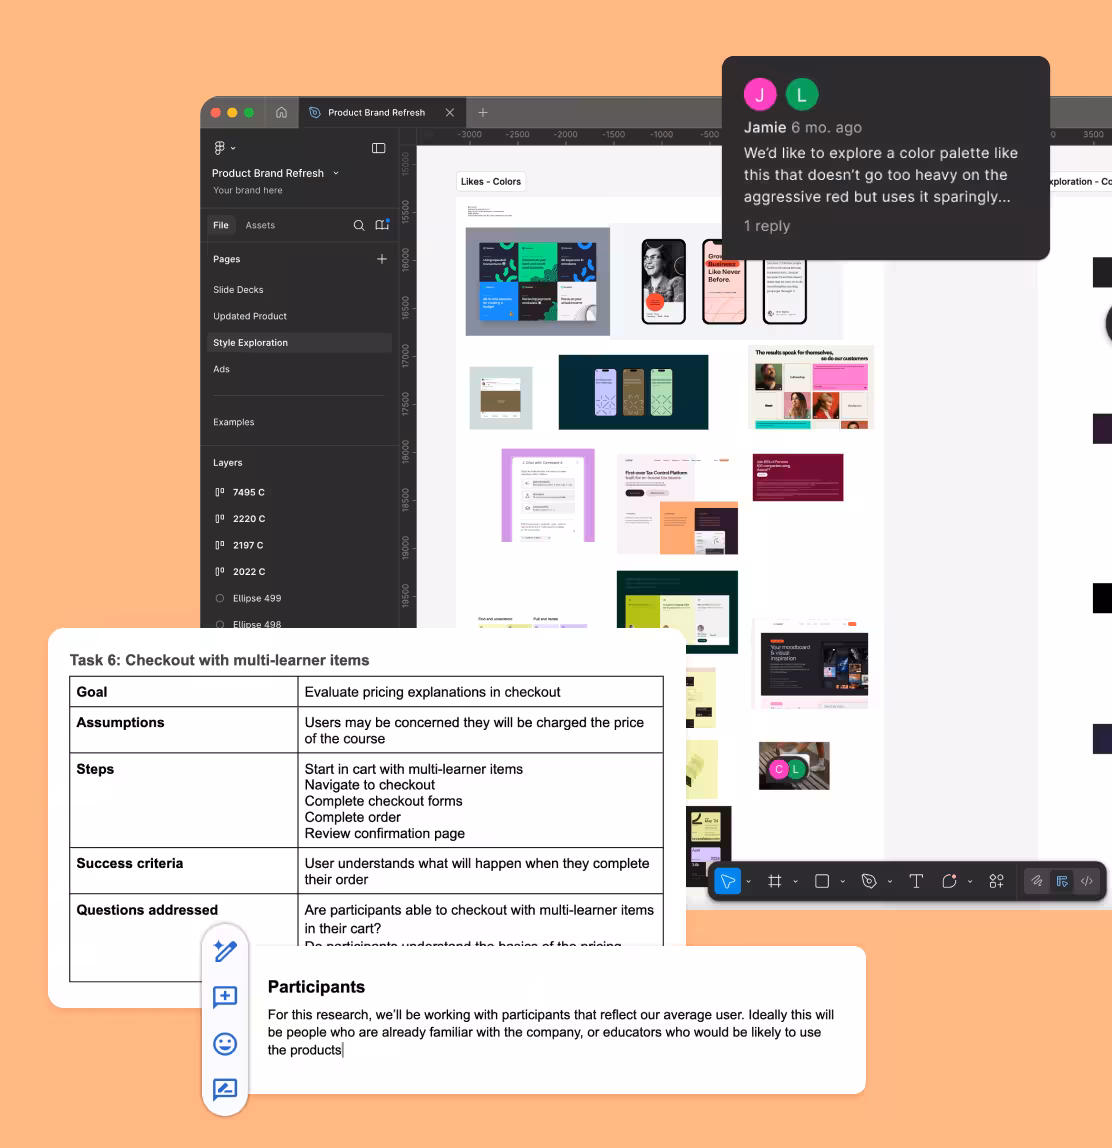Select the Ellipse 499 layer
1112x1148 pixels.
(256, 598)
